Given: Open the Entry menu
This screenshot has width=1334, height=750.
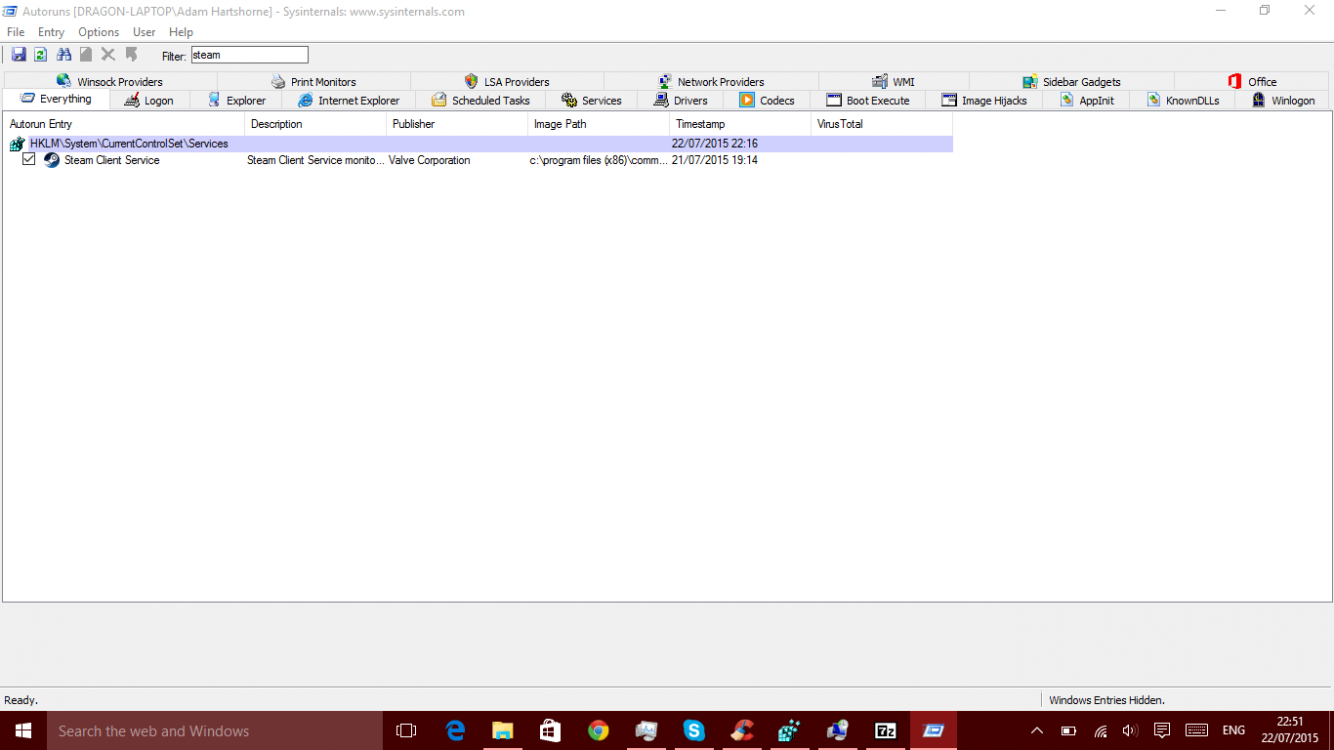Looking at the screenshot, I should point(51,32).
